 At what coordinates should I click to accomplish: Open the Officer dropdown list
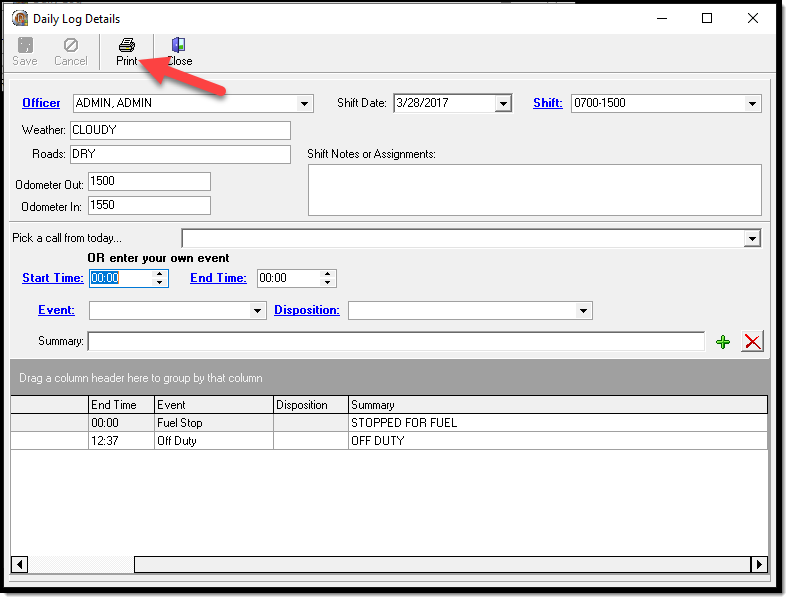304,103
